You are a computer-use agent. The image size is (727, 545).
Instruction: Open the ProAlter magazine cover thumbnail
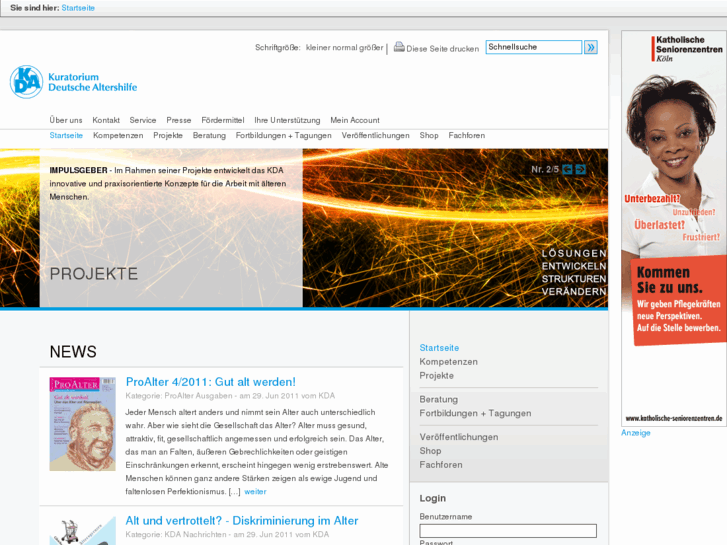83,424
